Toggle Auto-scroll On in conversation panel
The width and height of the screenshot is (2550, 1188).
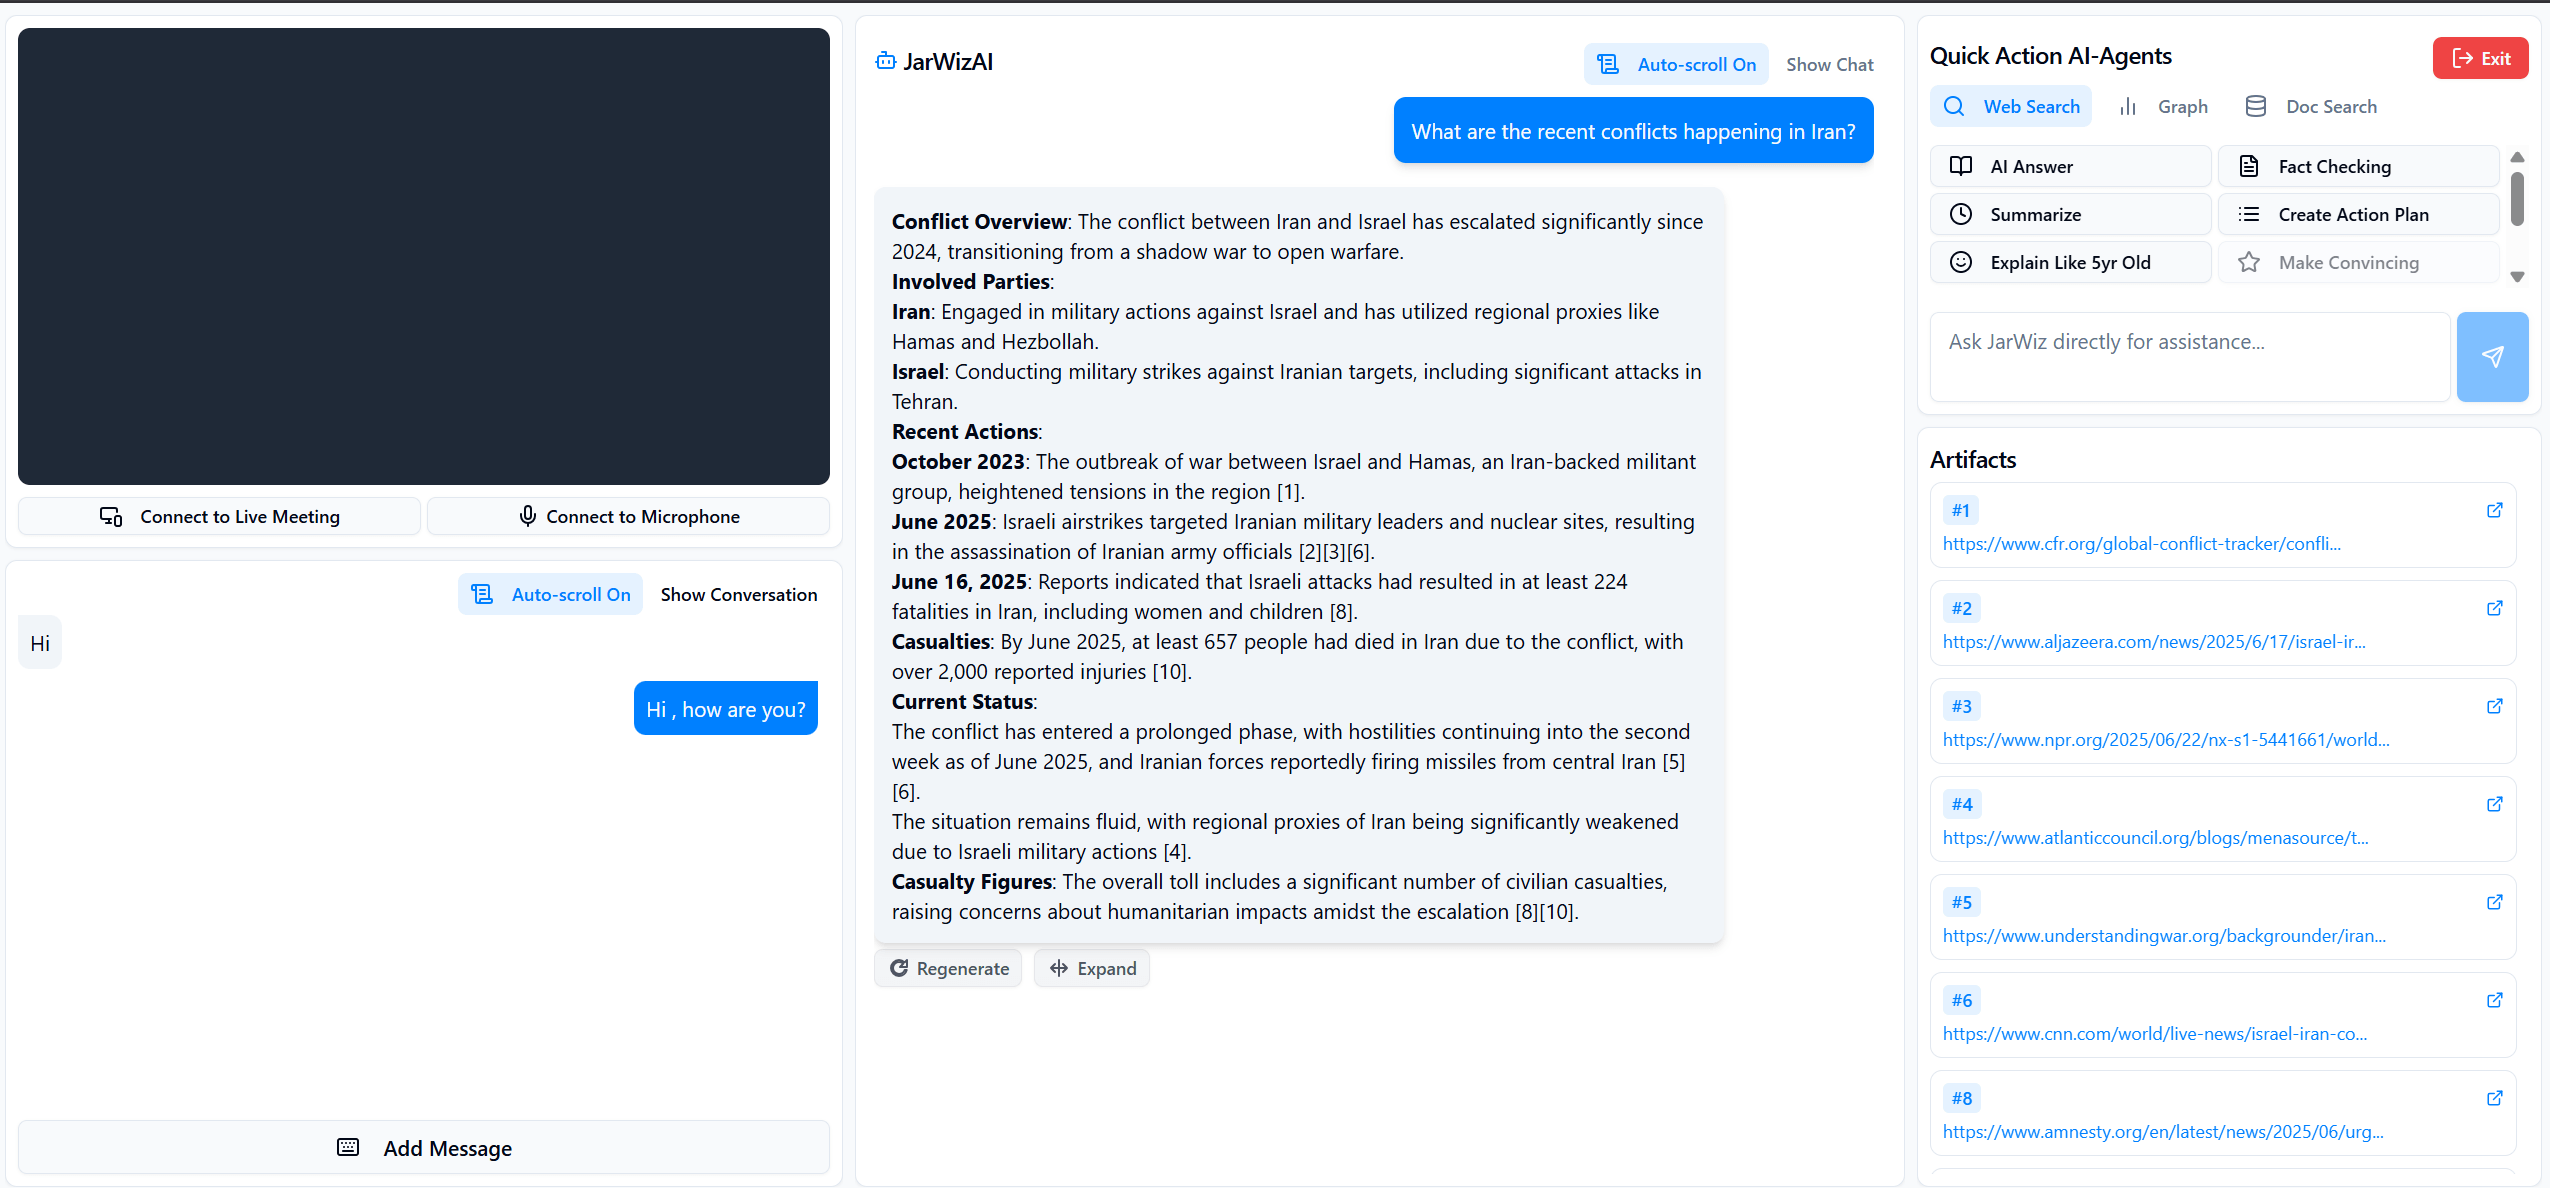(x=550, y=595)
